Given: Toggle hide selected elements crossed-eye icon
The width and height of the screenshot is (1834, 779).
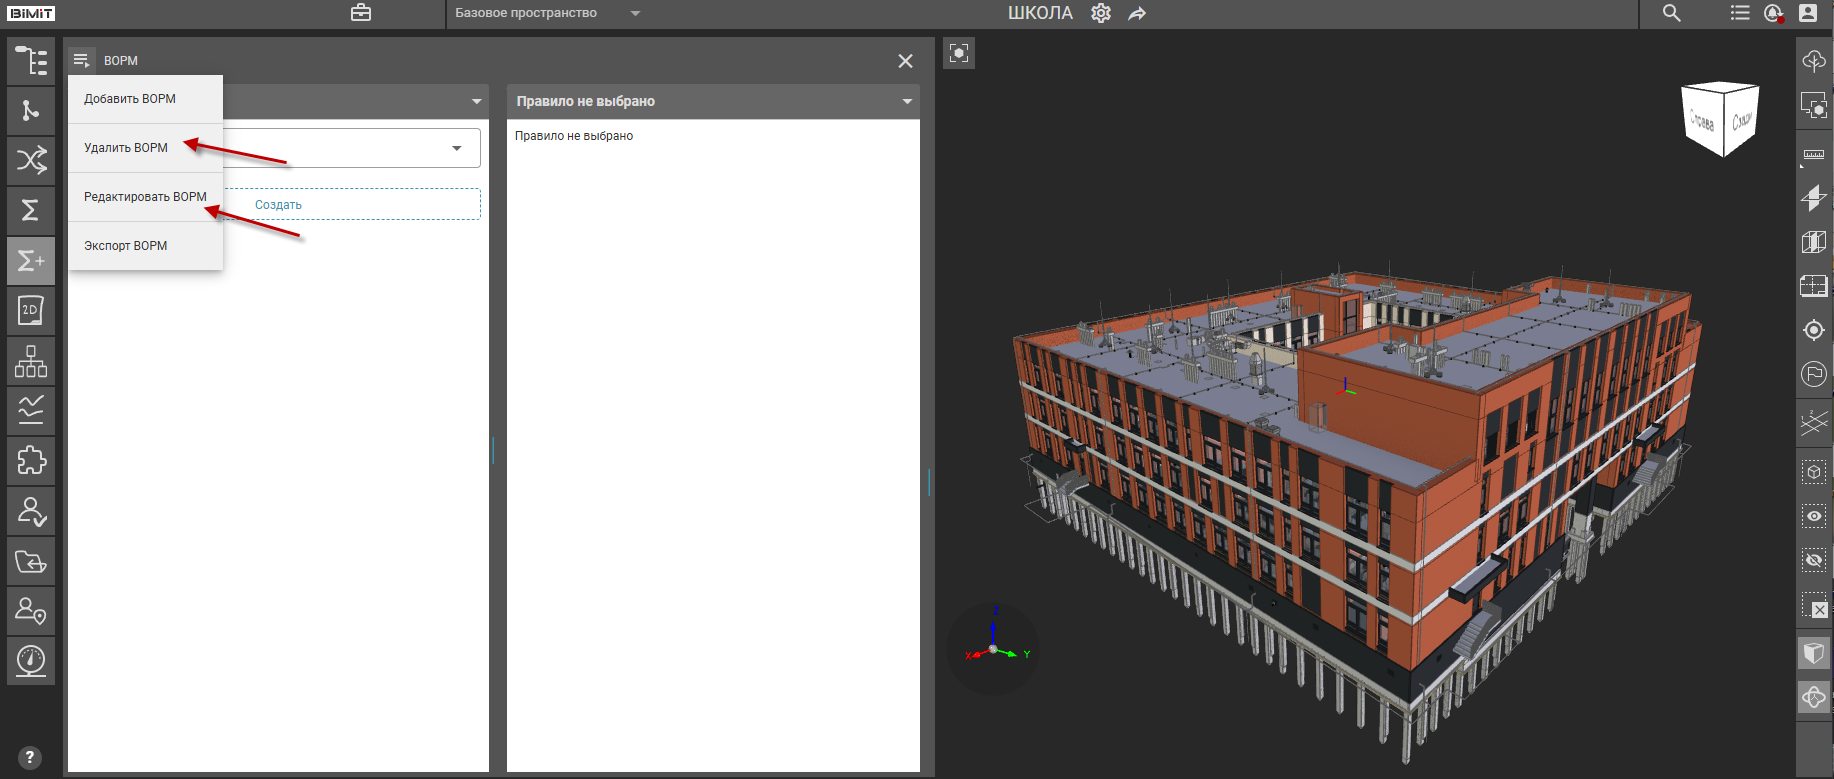Looking at the screenshot, I should pyautogui.click(x=1813, y=560).
